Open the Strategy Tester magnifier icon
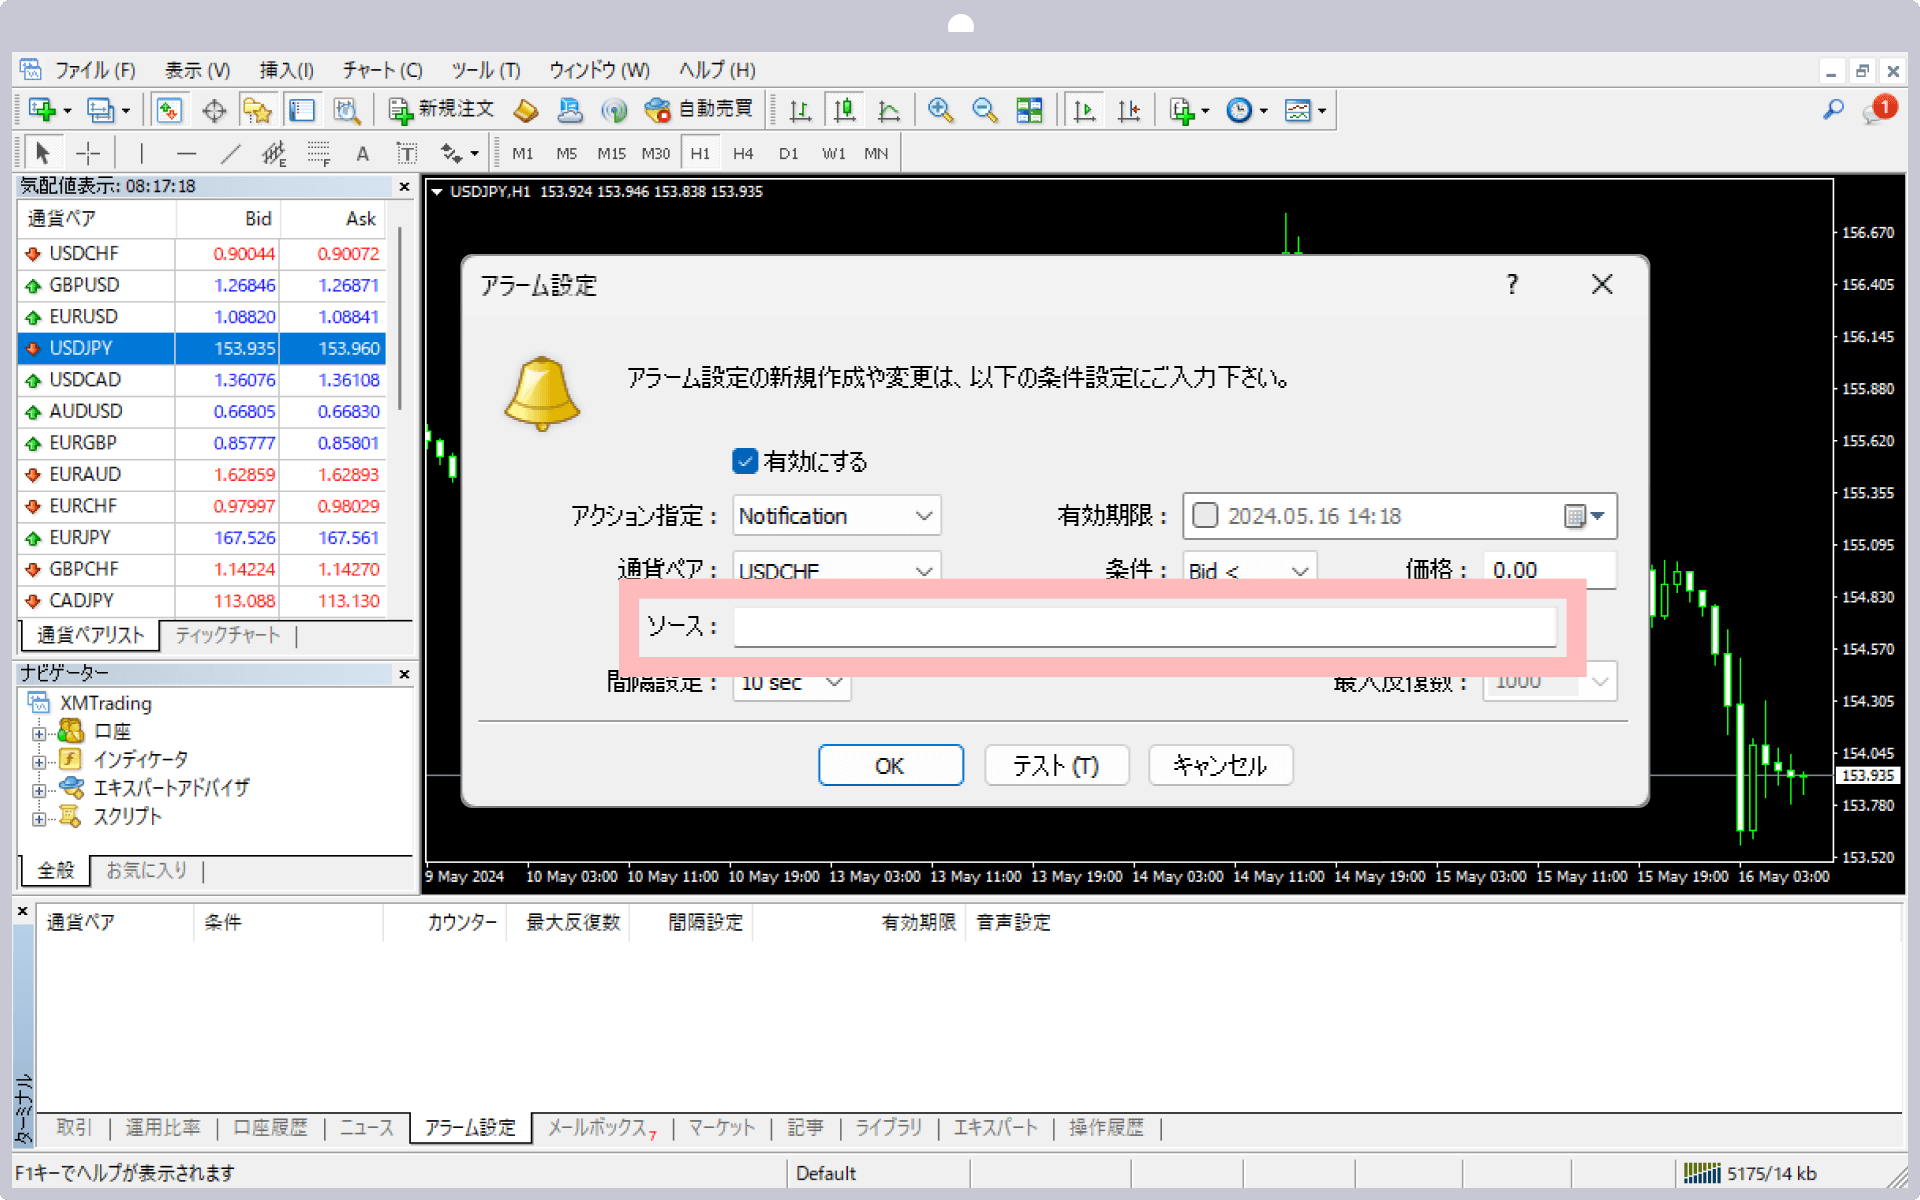1920x1200 pixels. [346, 110]
